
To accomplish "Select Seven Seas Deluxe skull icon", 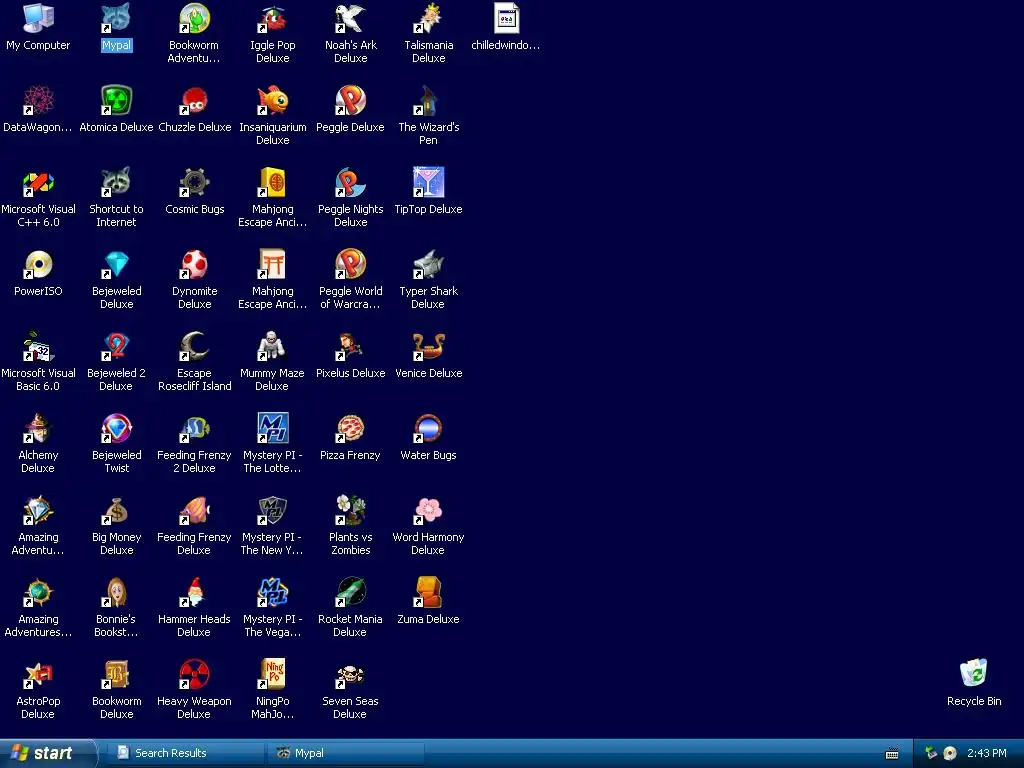I will pyautogui.click(x=351, y=674).
